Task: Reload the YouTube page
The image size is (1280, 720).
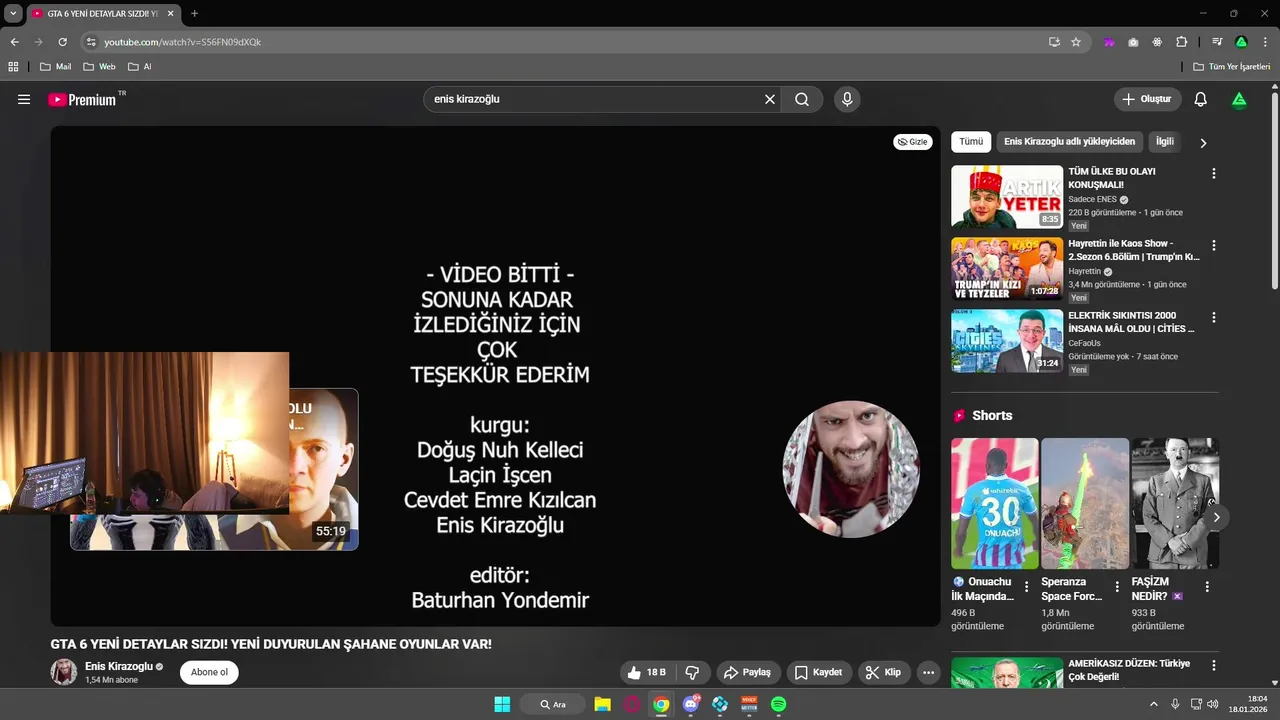Action: pos(62,42)
